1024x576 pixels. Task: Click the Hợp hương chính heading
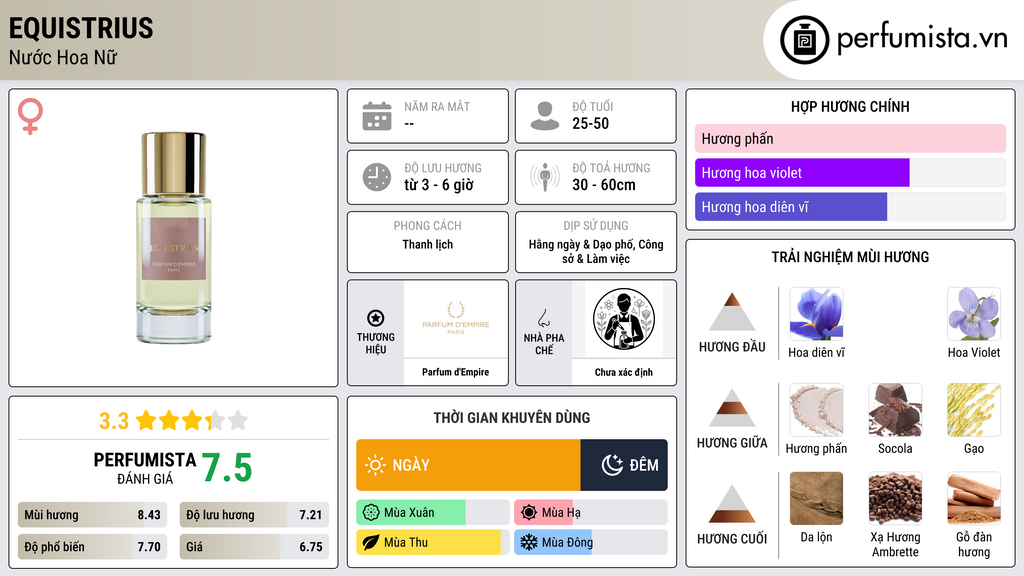pos(850,106)
